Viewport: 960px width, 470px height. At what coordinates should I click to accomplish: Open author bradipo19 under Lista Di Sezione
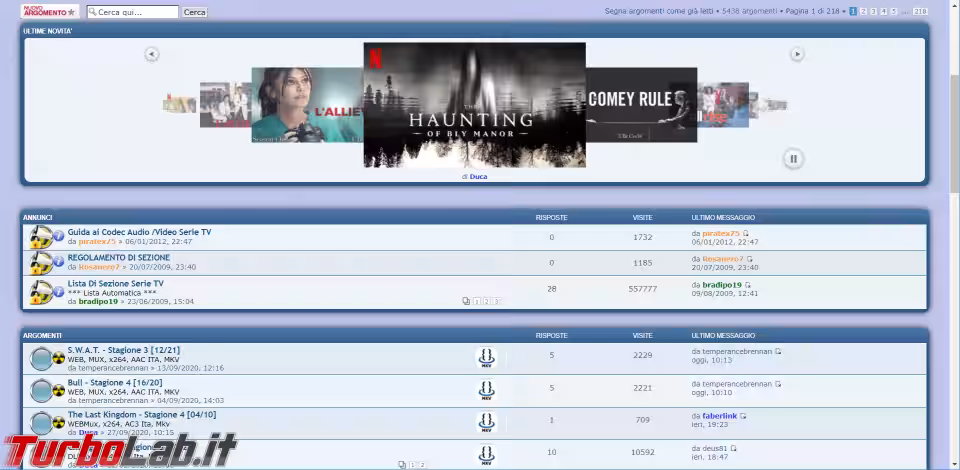tap(98, 302)
